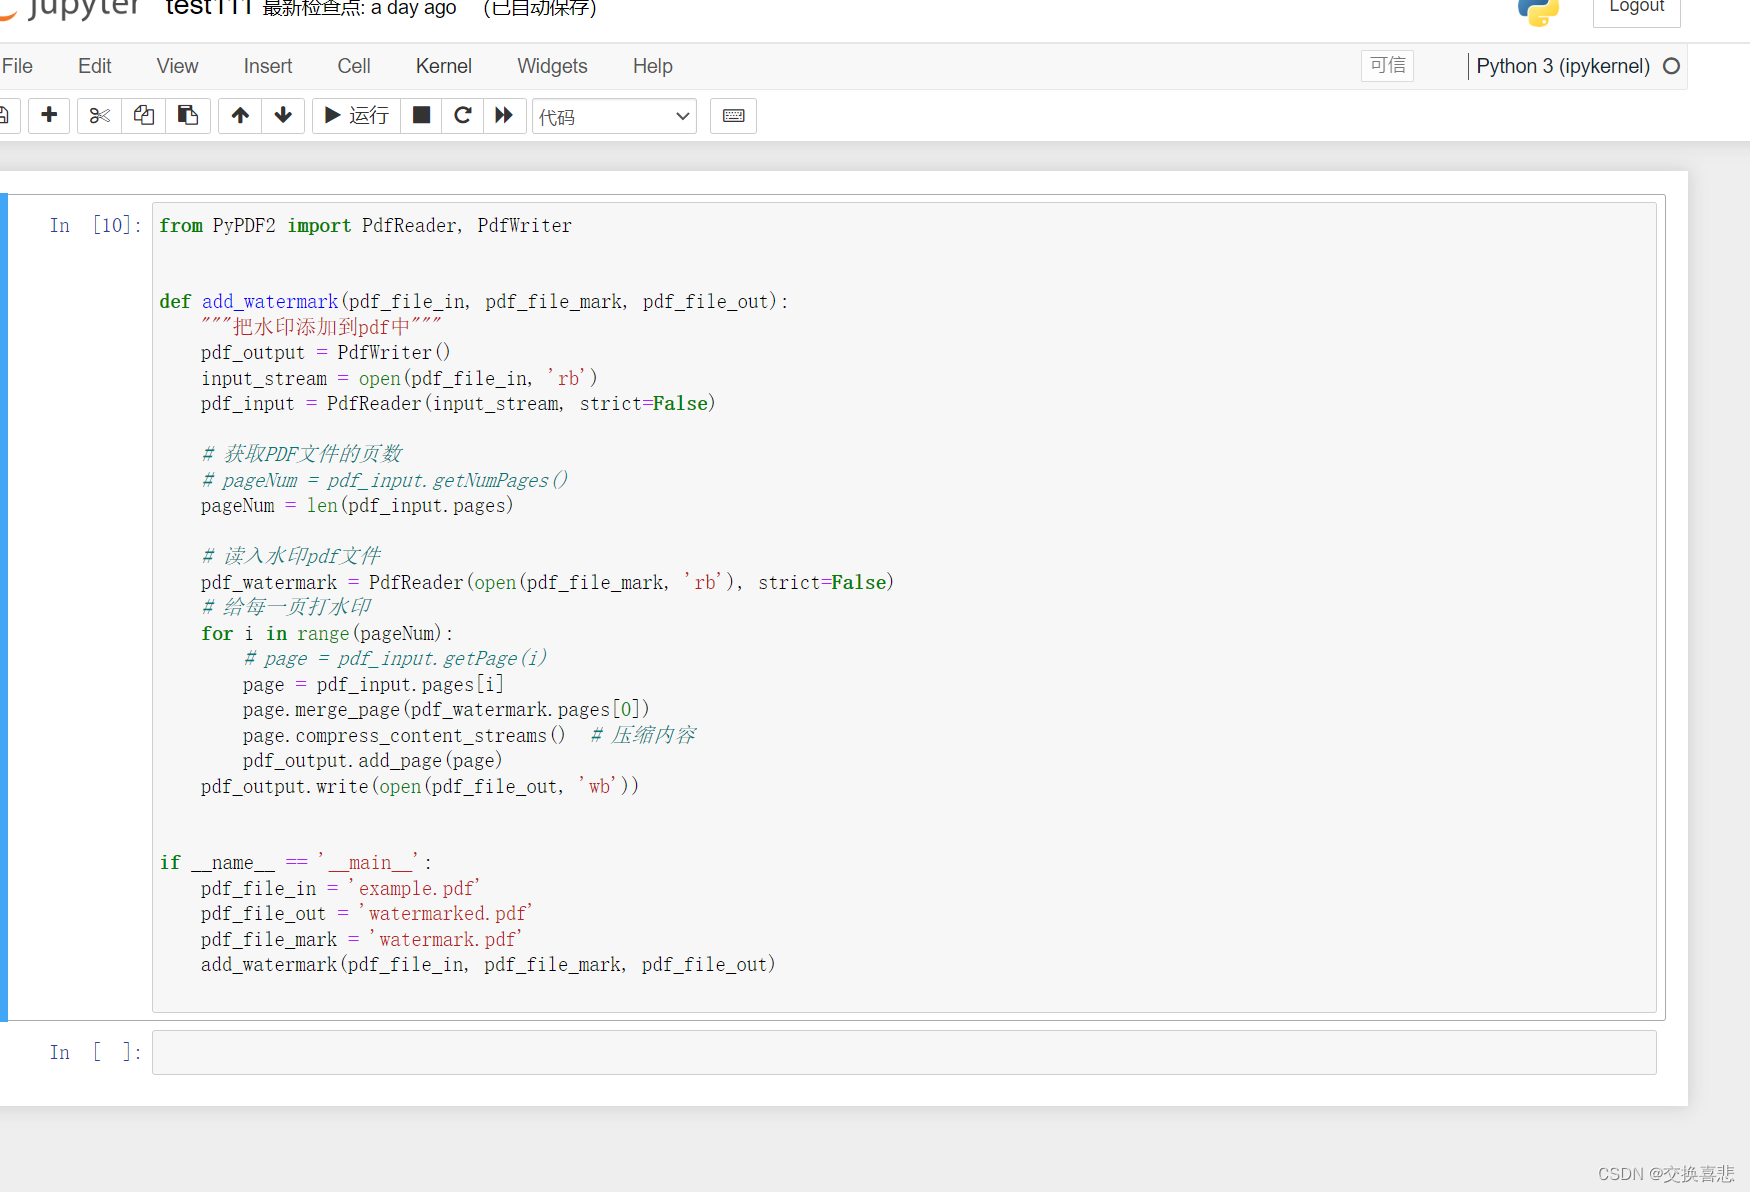Interrupt the kernel with stop icon
The image size is (1750, 1192).
tap(421, 116)
